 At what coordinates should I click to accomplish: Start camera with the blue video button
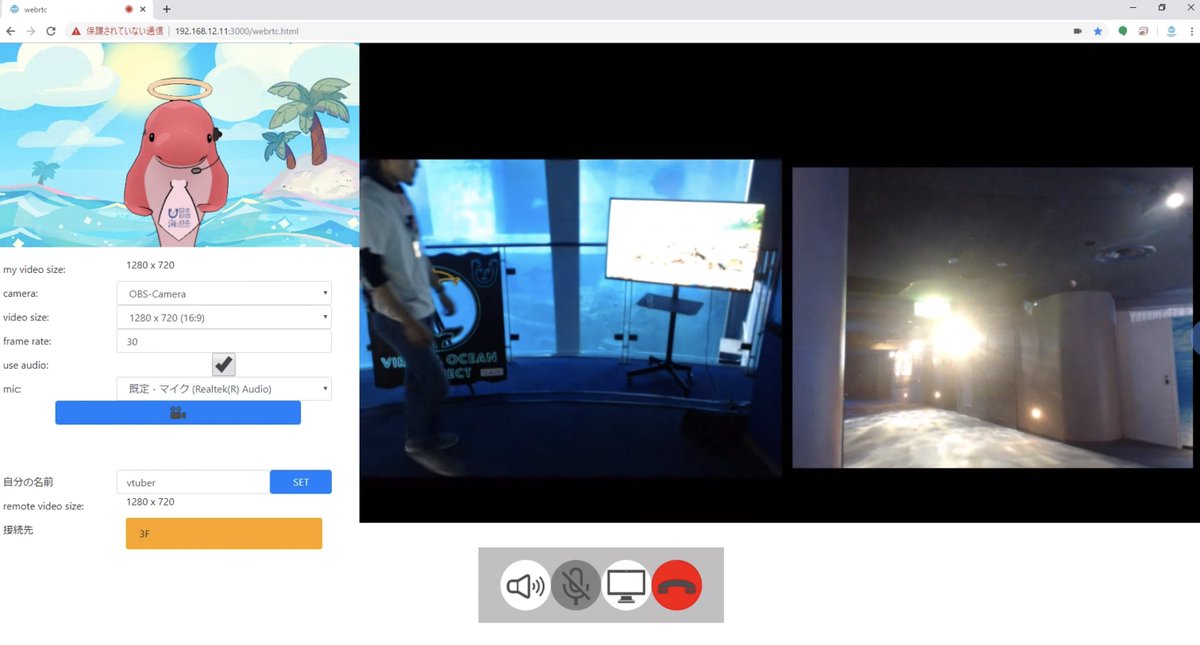[x=178, y=413]
